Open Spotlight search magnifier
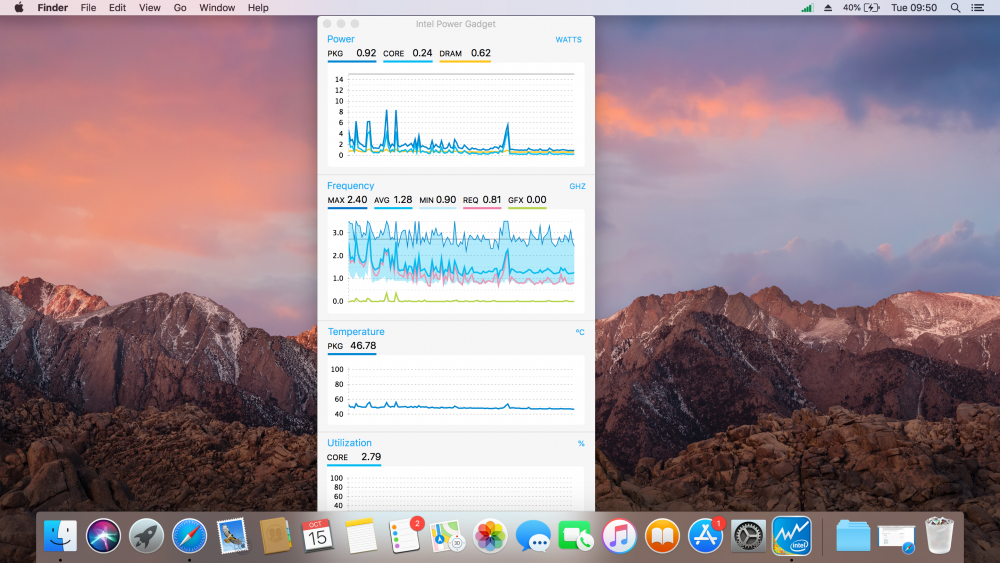This screenshot has width=1000, height=563. pyautogui.click(x=955, y=8)
